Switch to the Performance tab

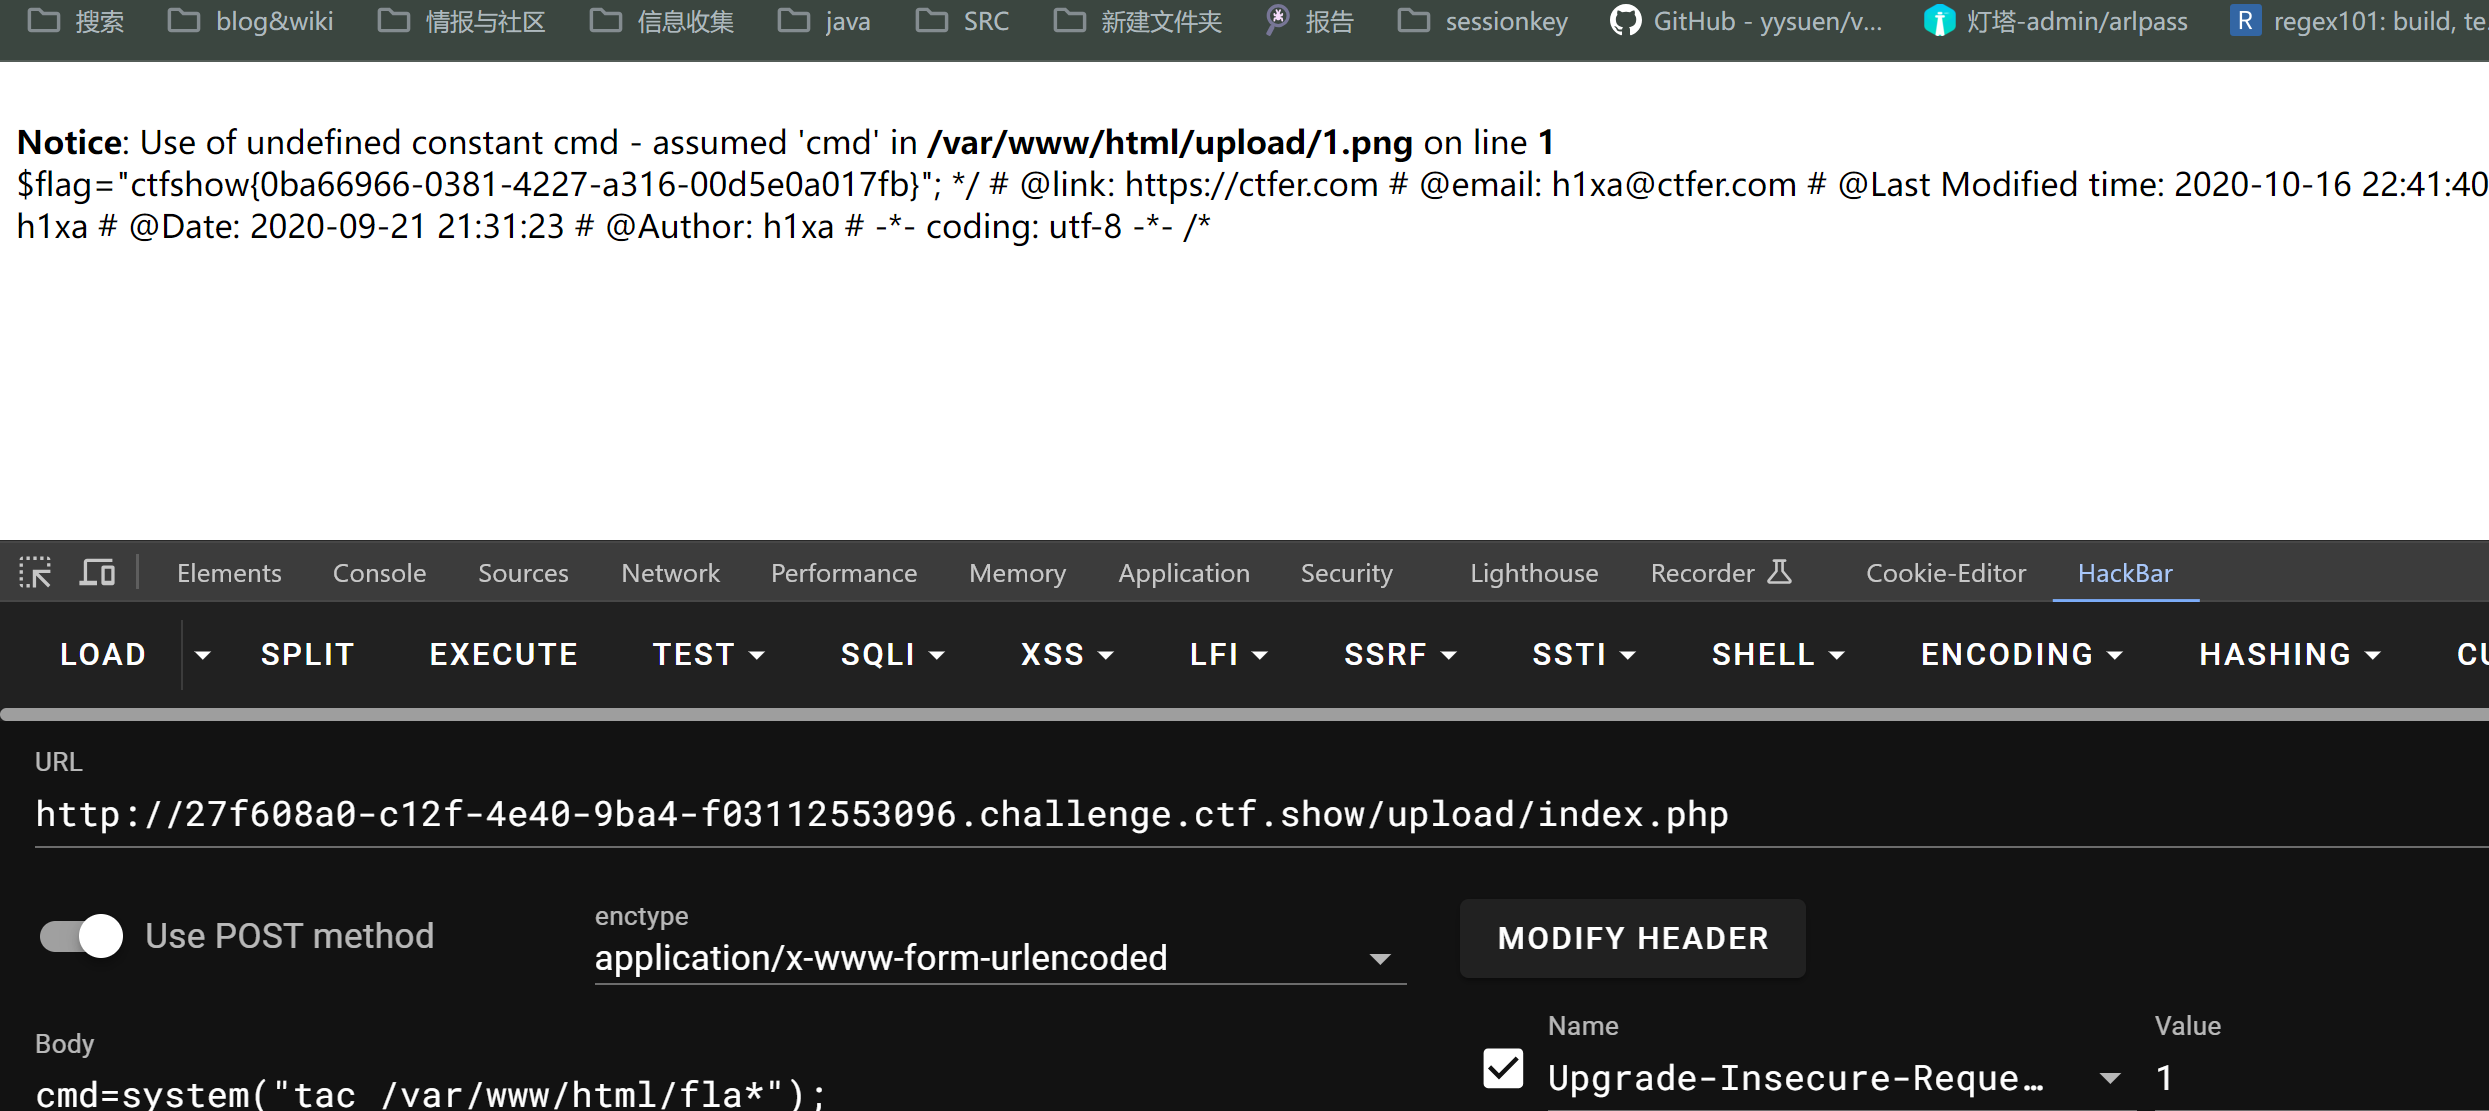844,573
